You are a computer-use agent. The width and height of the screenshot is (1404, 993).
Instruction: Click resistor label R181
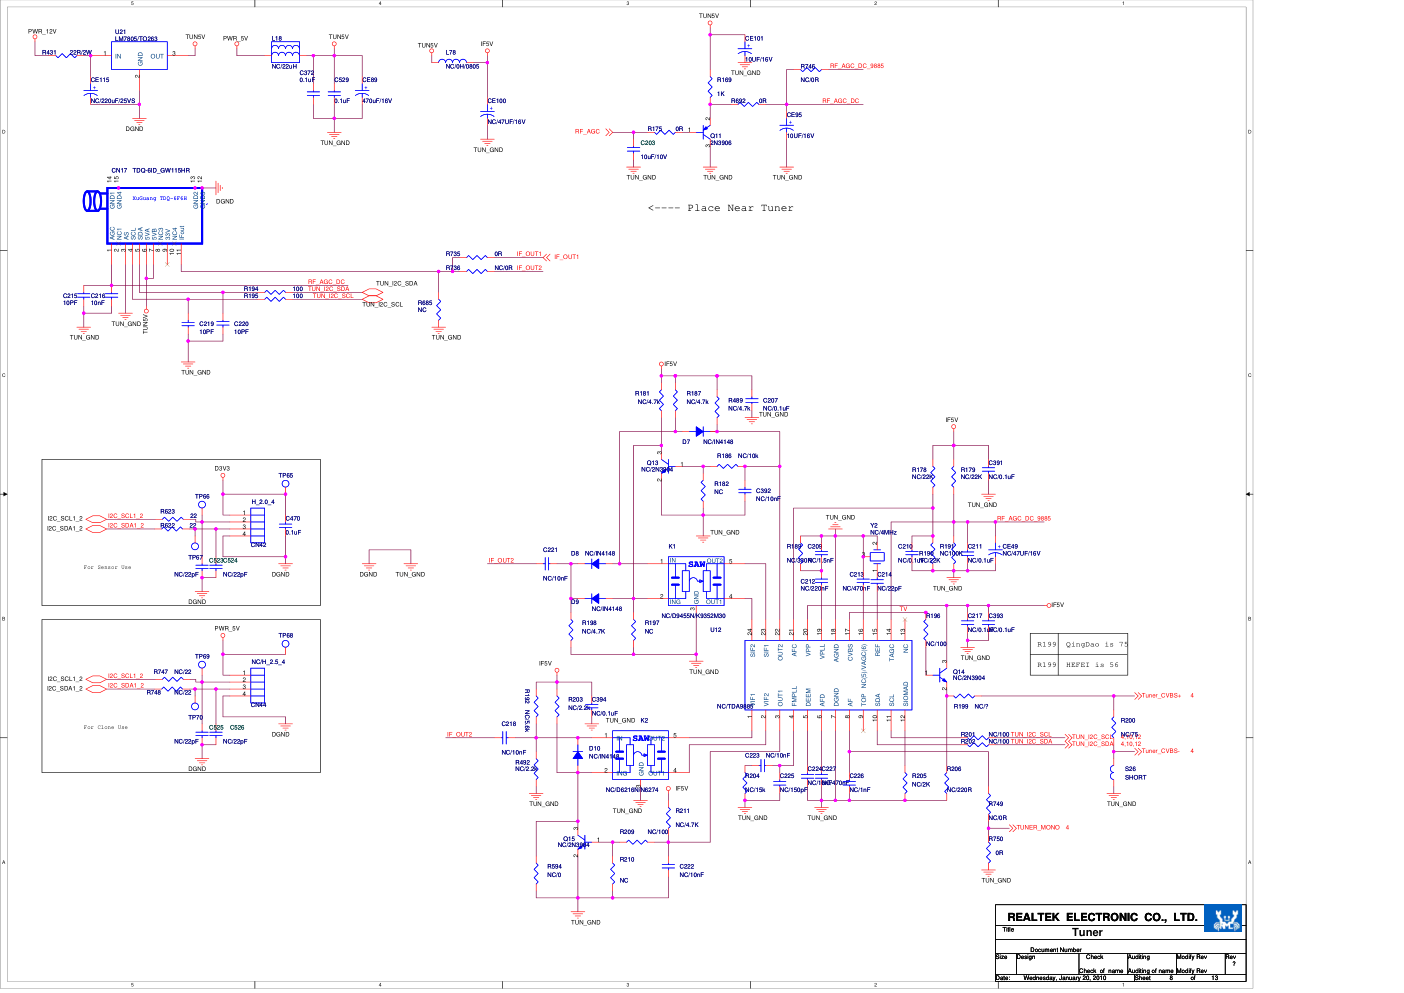[x=642, y=394]
